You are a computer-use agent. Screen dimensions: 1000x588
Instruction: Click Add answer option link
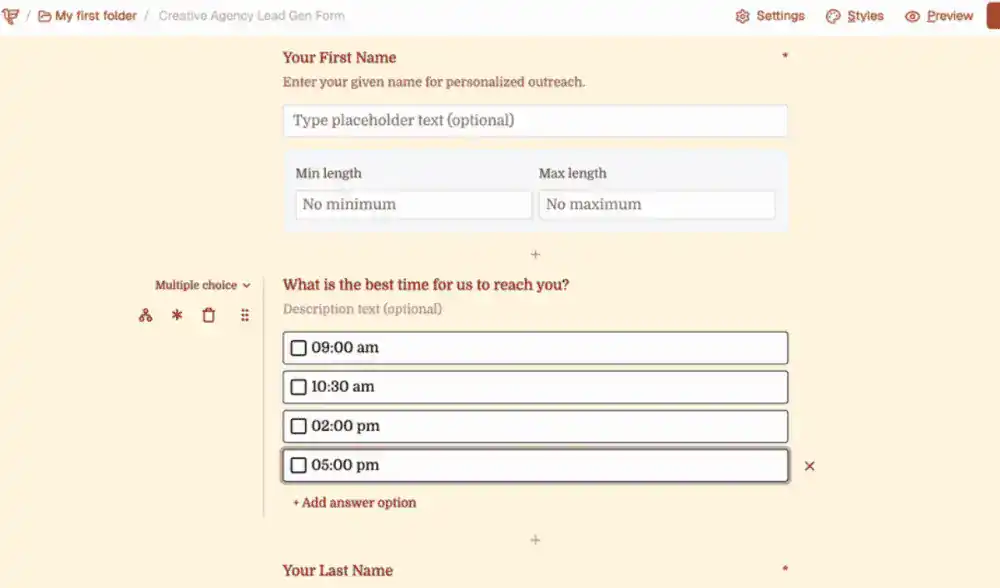354,503
